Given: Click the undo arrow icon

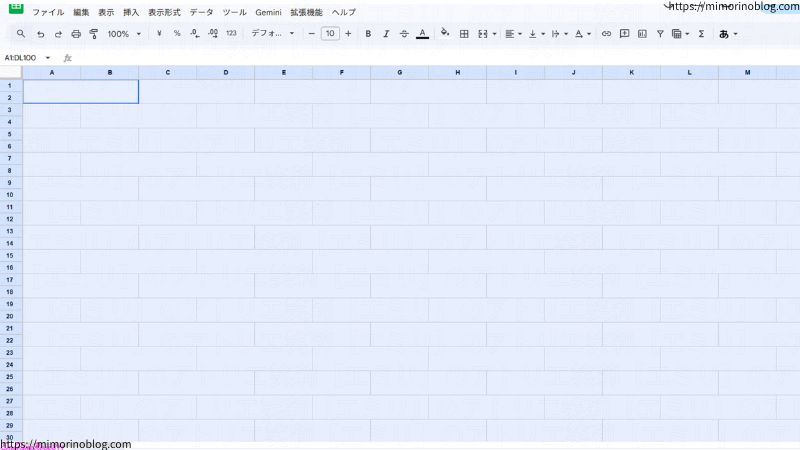Looking at the screenshot, I should pos(40,33).
